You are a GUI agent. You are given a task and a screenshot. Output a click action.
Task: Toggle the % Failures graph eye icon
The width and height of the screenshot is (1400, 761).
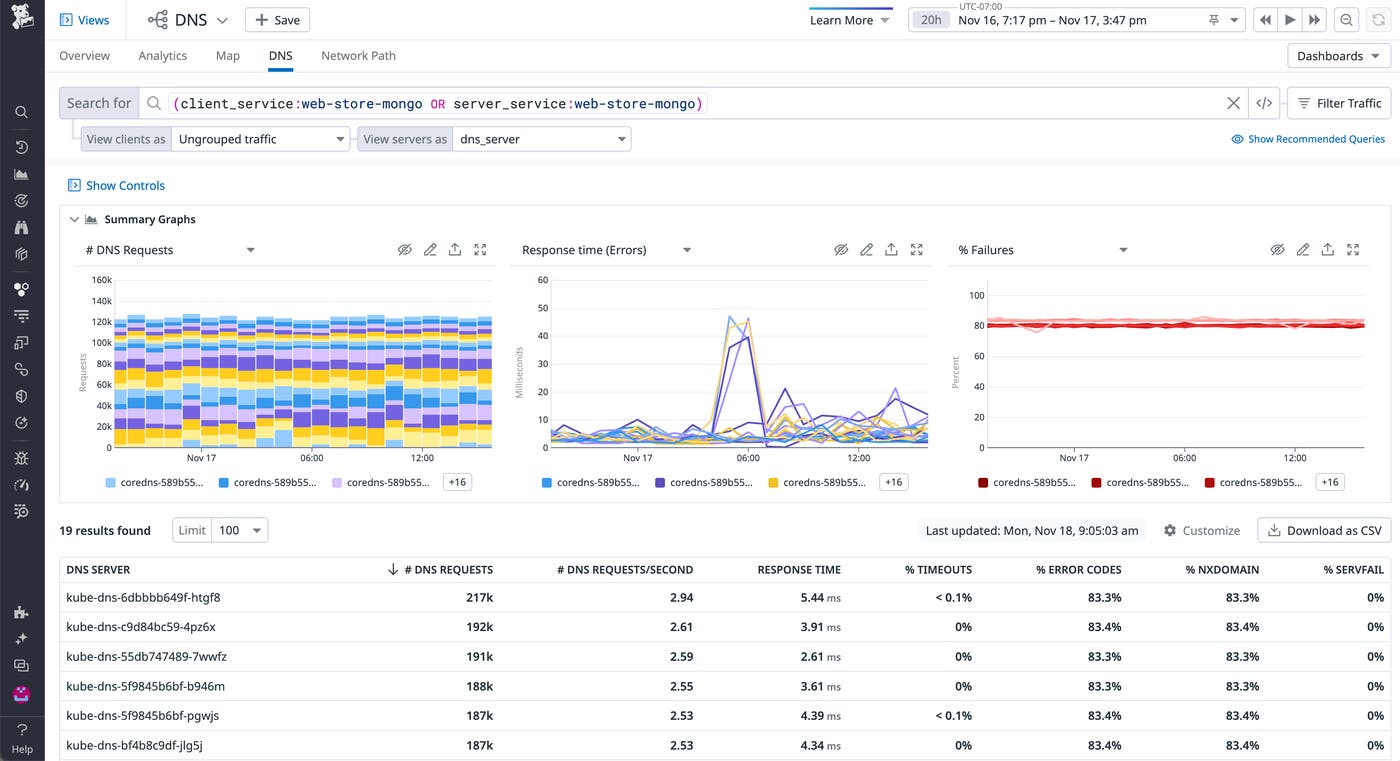(1277, 250)
